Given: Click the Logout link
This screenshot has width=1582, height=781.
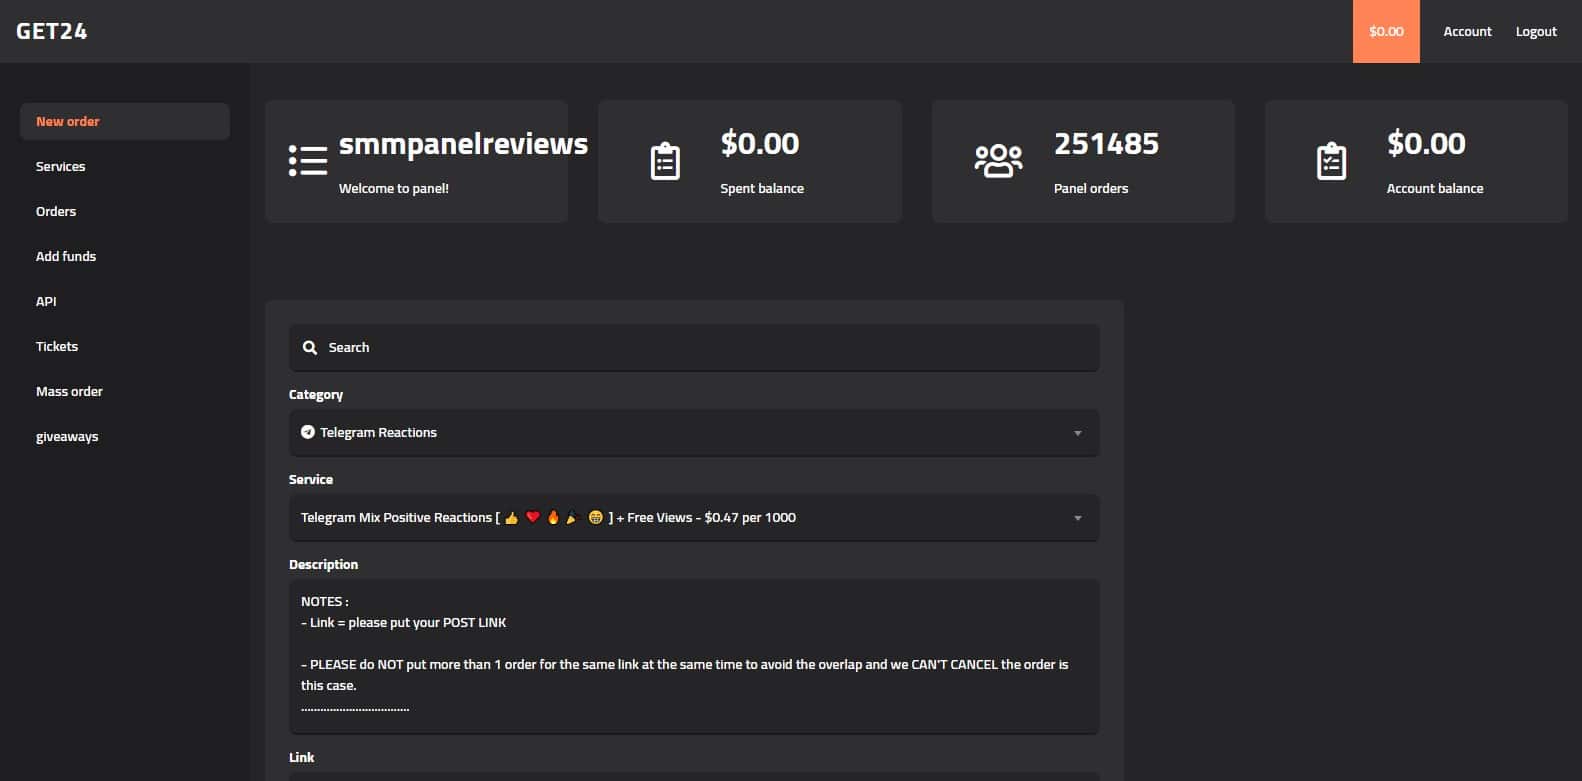Looking at the screenshot, I should point(1535,32).
